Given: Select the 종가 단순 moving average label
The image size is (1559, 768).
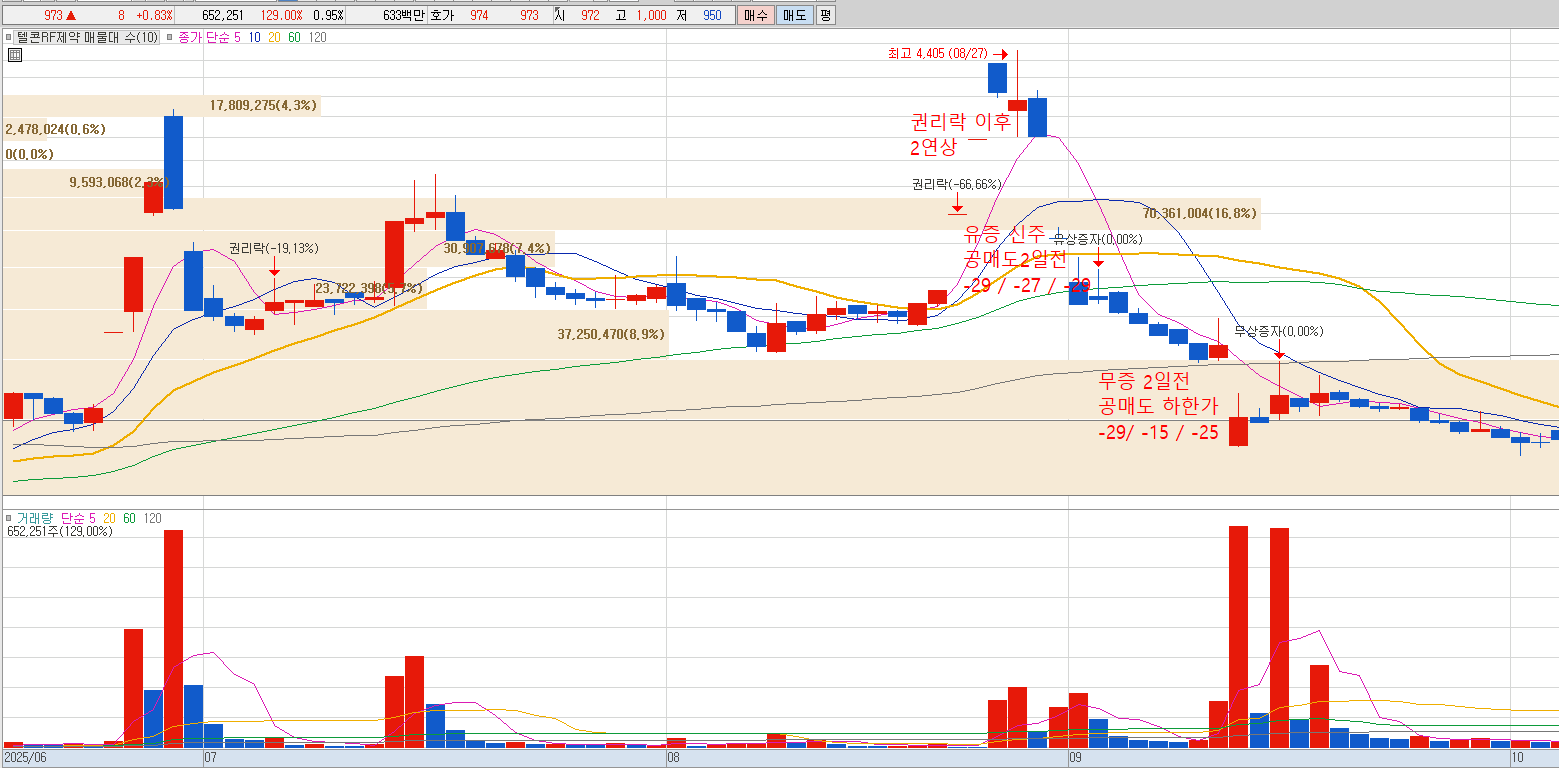Looking at the screenshot, I should 203,38.
